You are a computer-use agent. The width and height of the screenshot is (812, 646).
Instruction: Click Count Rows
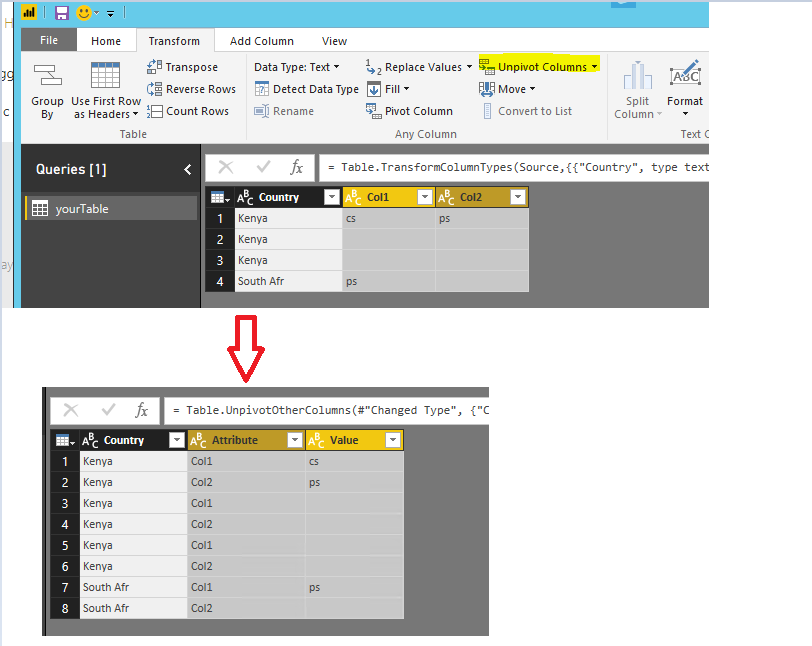pos(187,111)
